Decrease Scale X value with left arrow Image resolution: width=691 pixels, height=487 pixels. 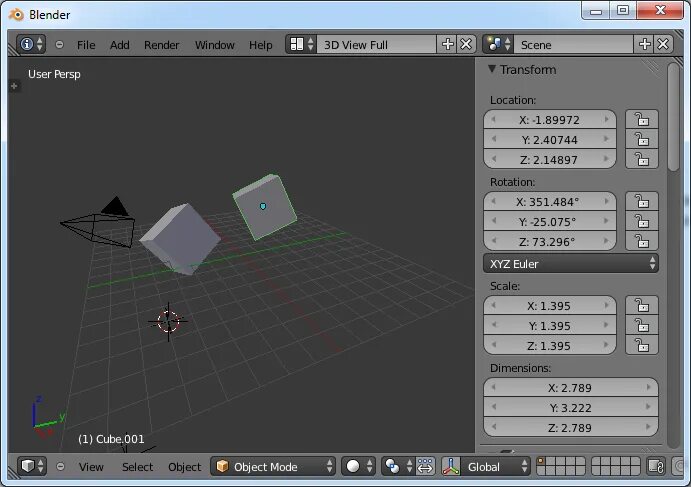494,305
